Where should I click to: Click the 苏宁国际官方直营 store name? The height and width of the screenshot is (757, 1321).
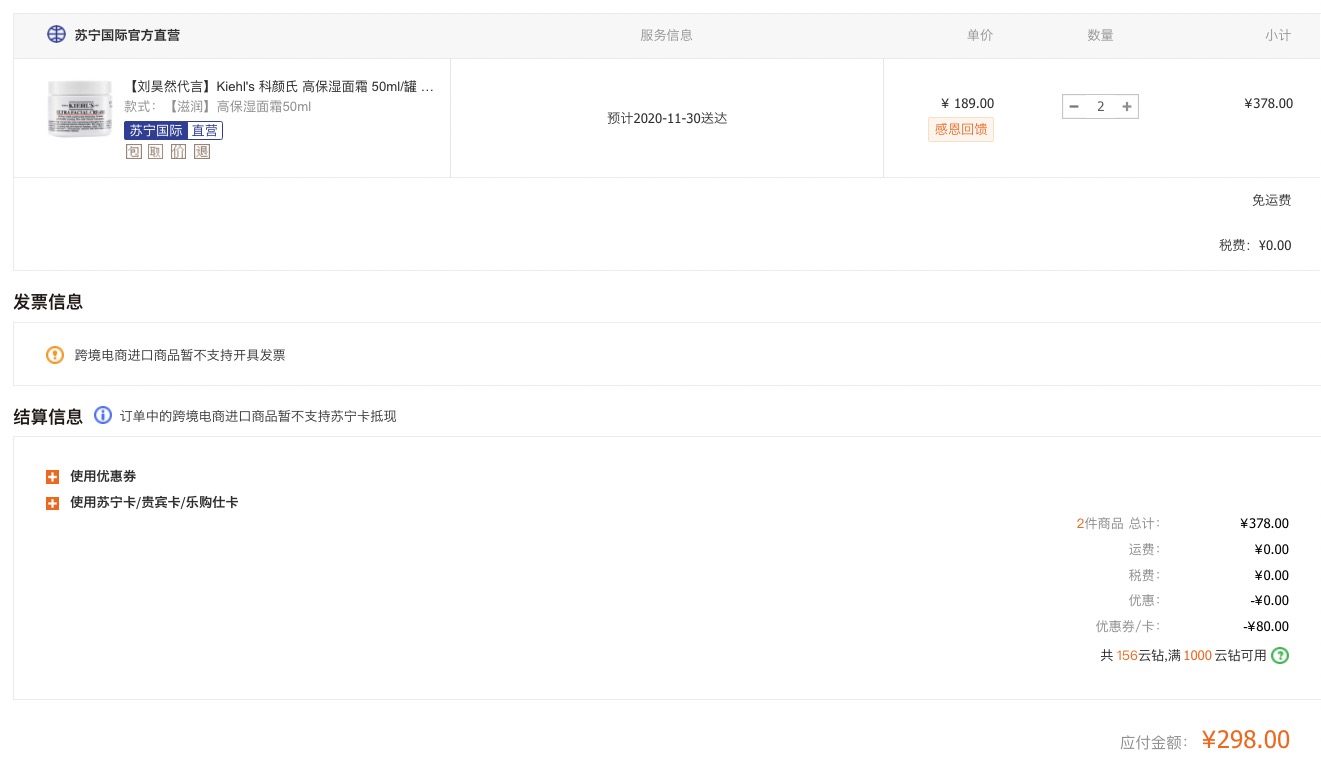(127, 35)
